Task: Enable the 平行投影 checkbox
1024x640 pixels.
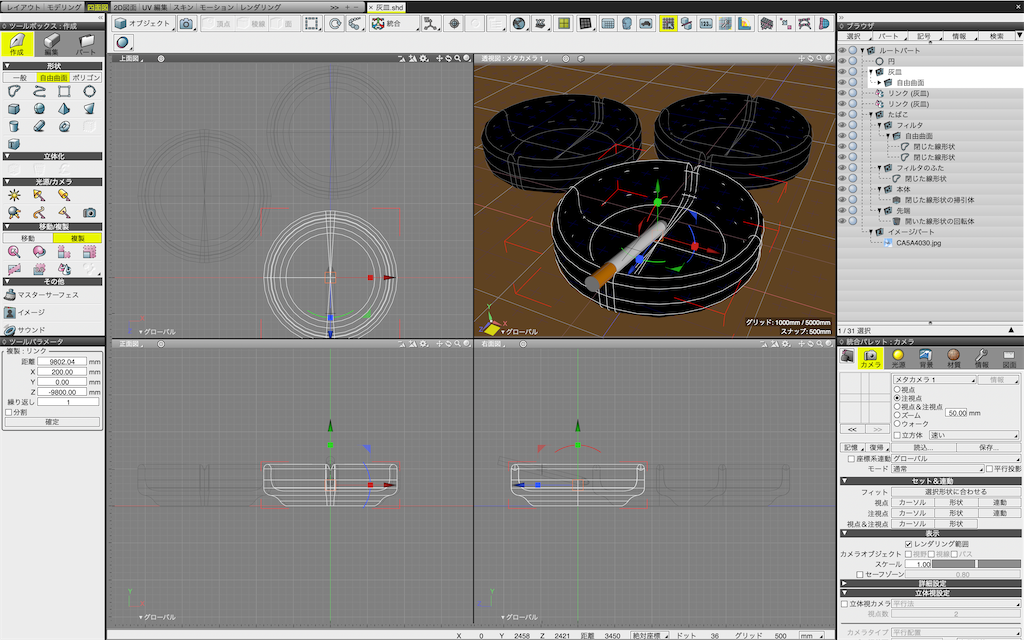Action: tap(990, 469)
